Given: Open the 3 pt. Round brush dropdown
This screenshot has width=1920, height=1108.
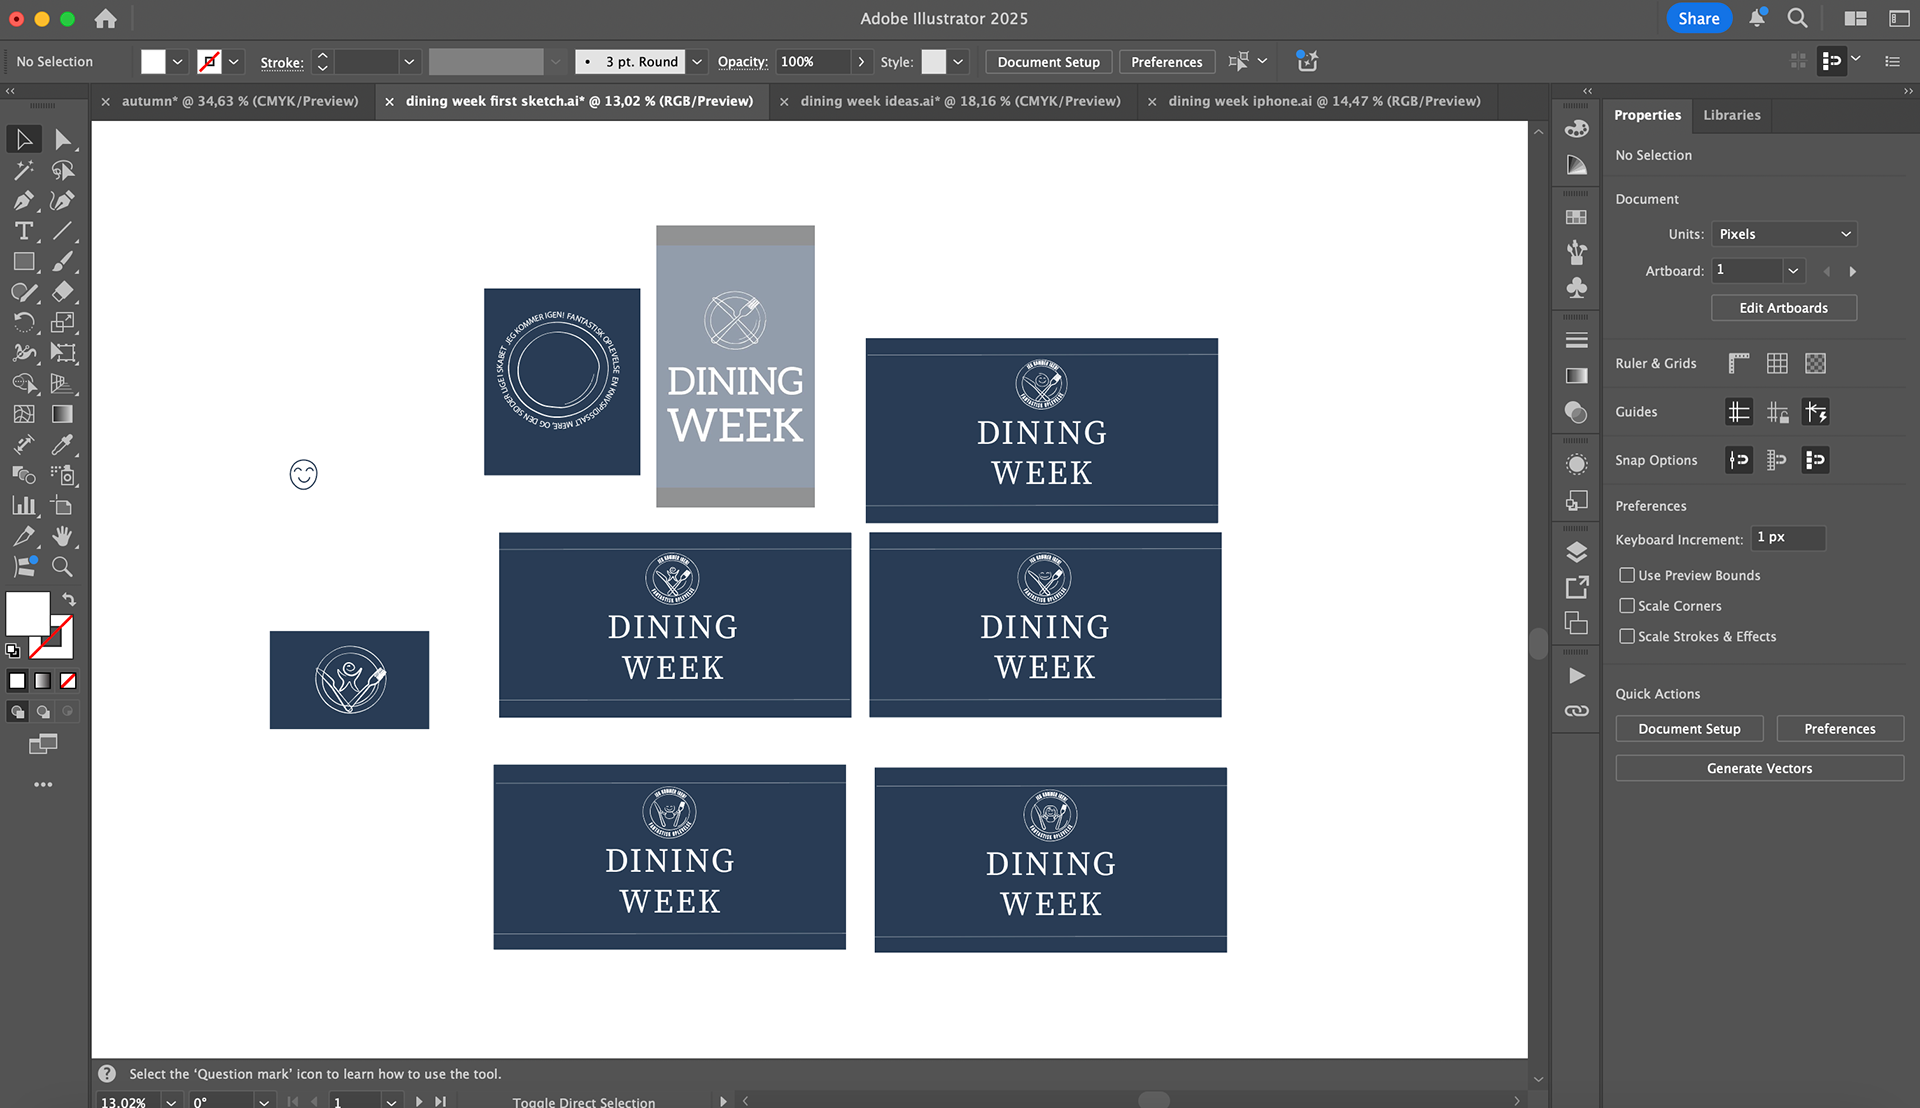Looking at the screenshot, I should coord(697,62).
